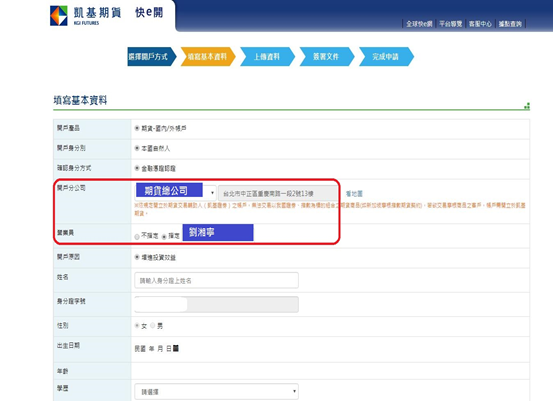Open 全球快e開 in top navigation

point(419,24)
